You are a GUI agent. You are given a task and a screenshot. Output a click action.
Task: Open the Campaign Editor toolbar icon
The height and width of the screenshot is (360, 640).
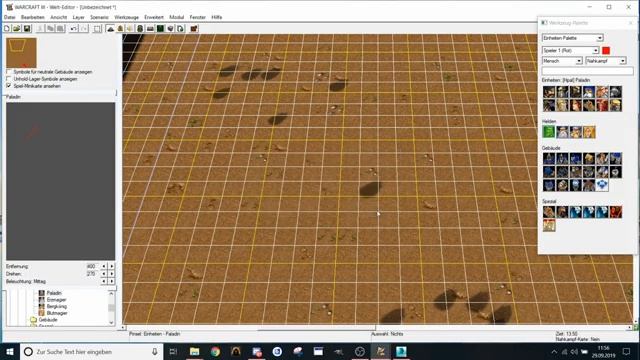[150, 29]
